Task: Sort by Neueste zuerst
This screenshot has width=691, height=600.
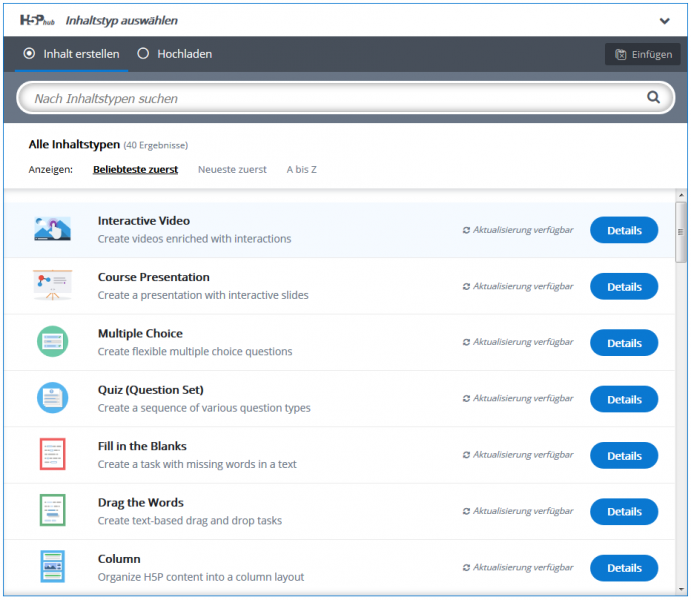Action: (232, 170)
